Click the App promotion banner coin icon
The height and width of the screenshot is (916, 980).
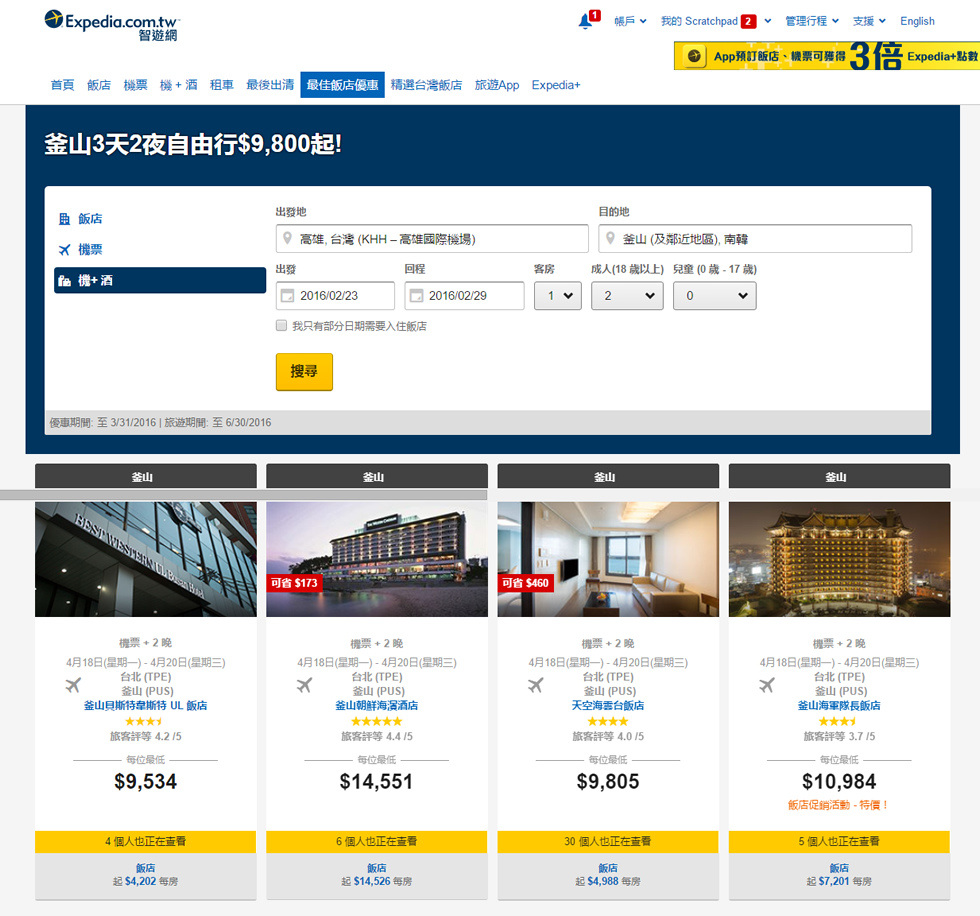coord(694,56)
